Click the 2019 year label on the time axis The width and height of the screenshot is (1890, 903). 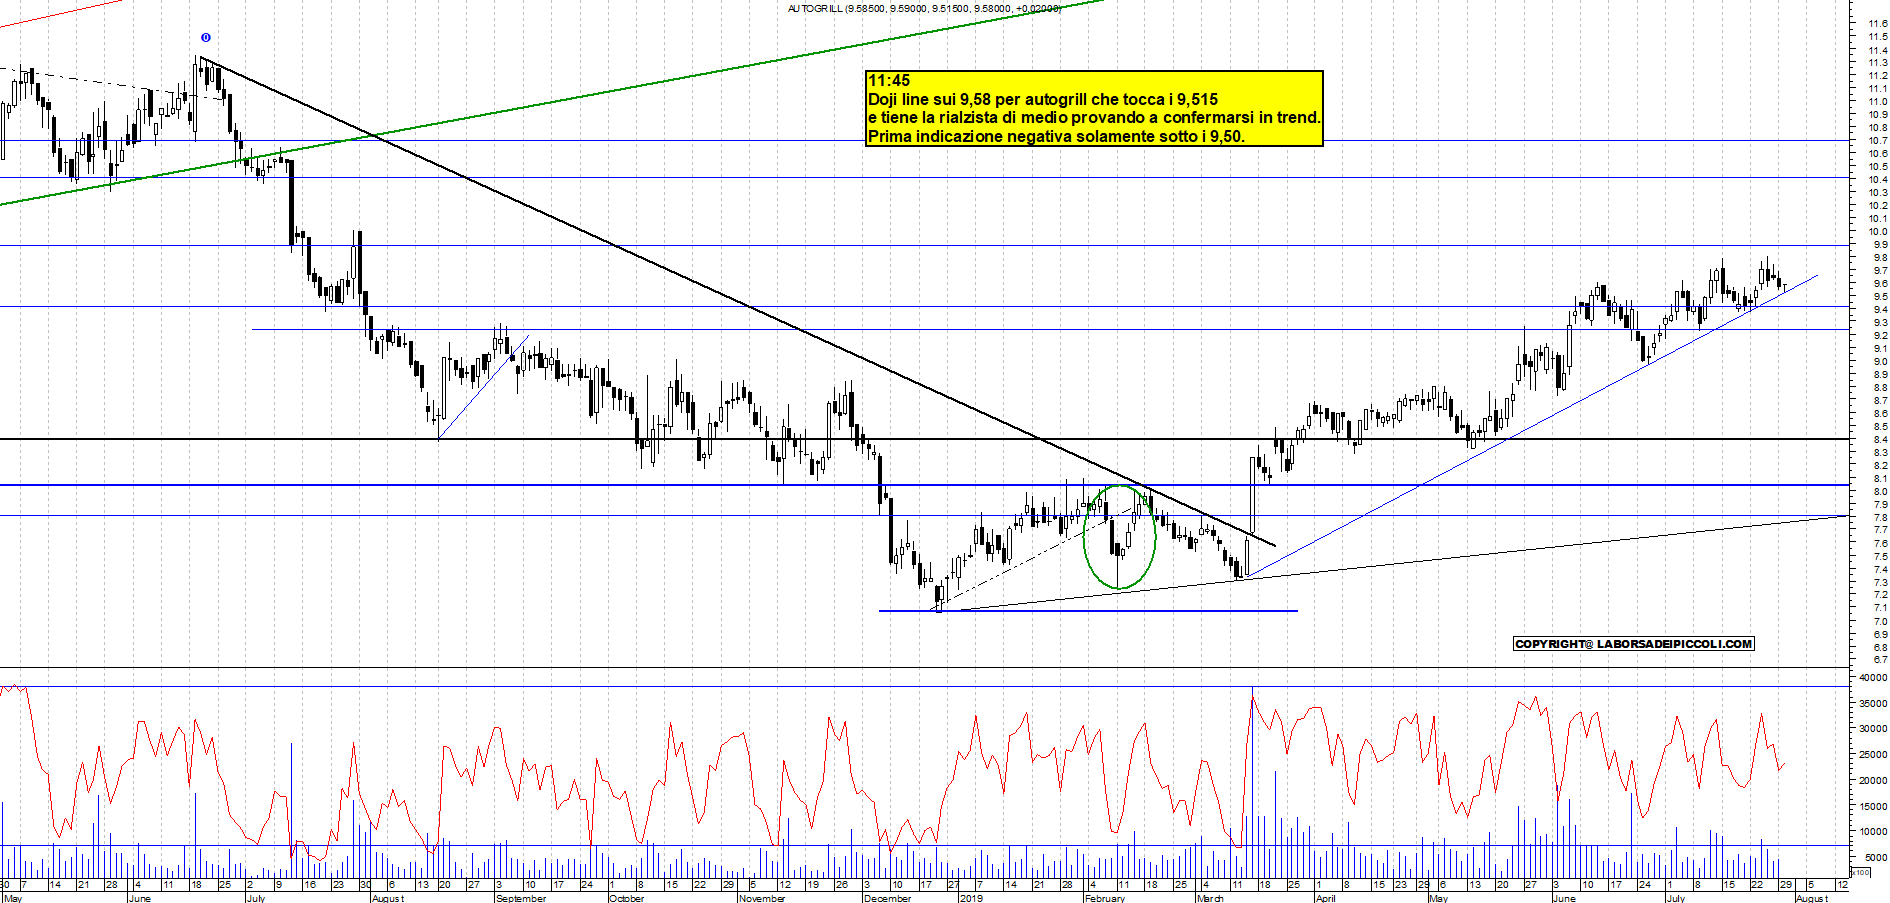tap(971, 898)
